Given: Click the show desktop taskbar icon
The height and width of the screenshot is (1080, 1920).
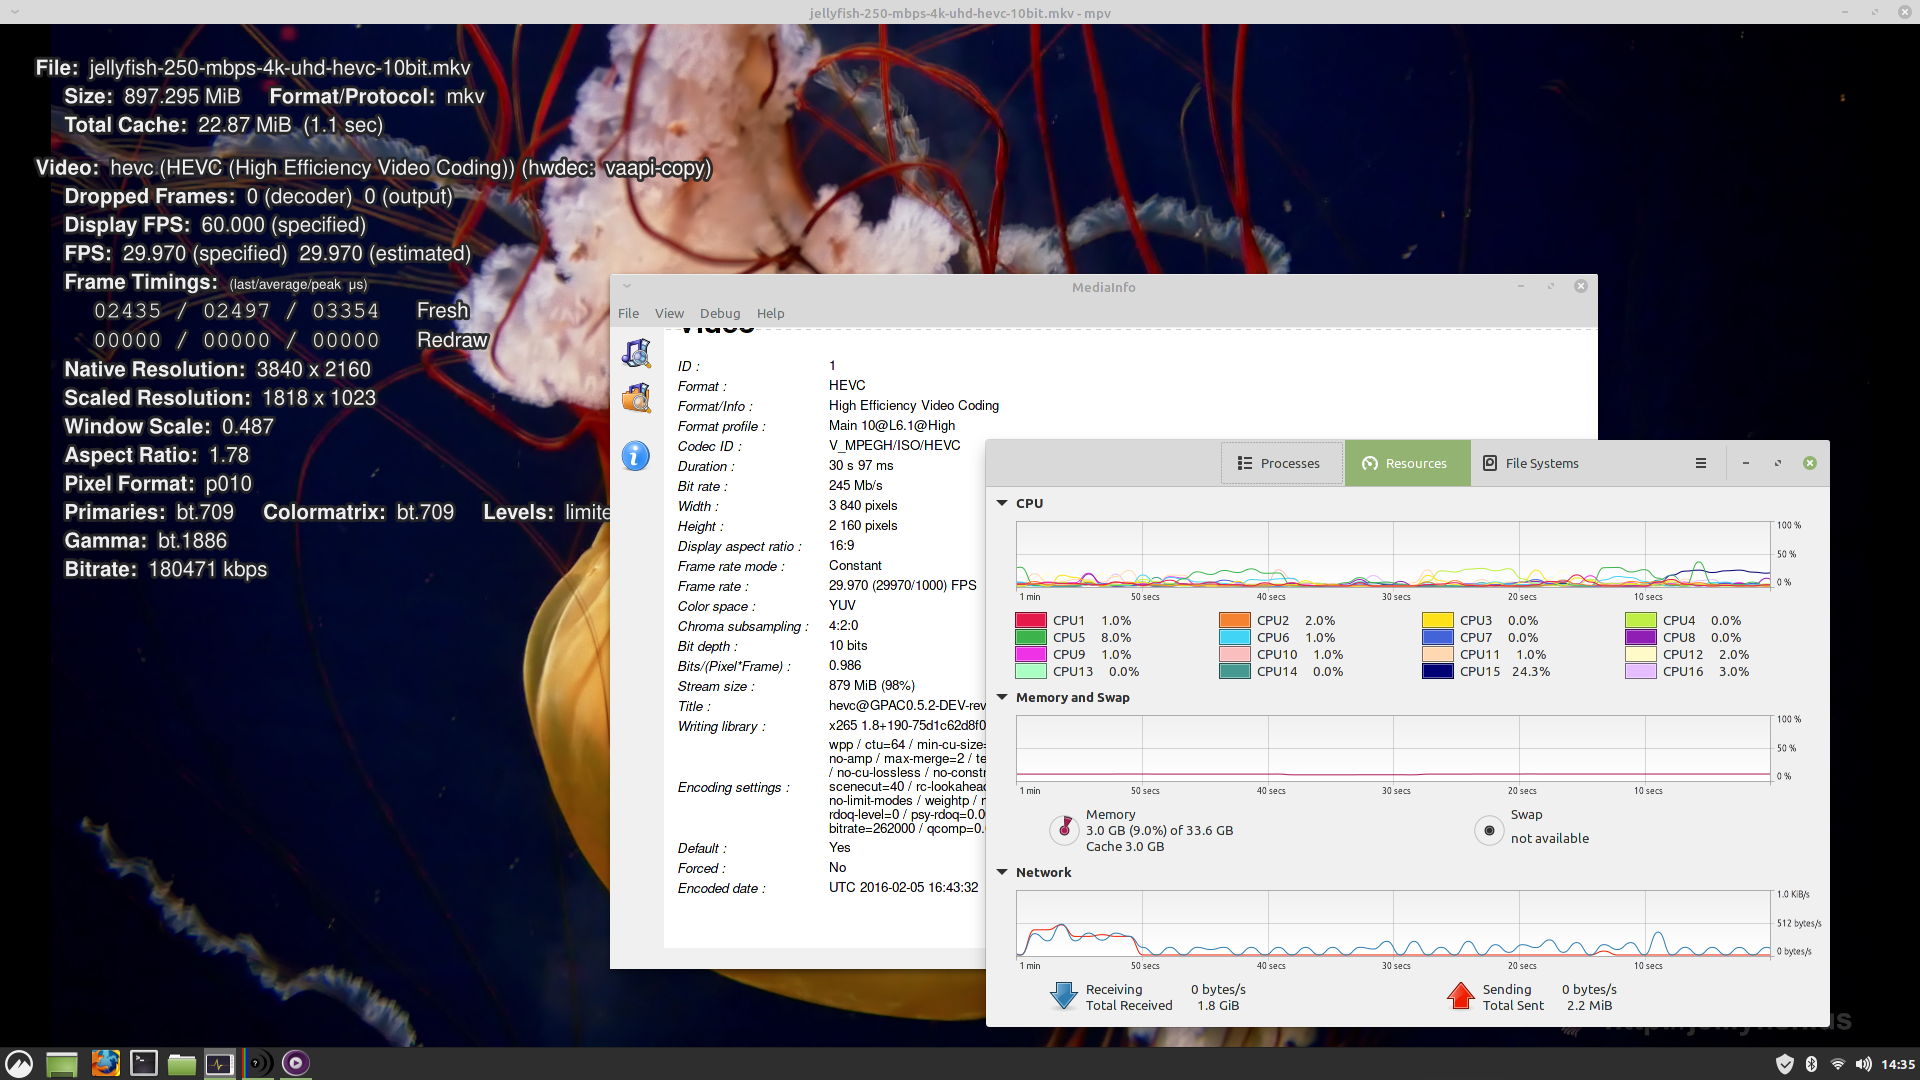Looking at the screenshot, I should point(62,1063).
